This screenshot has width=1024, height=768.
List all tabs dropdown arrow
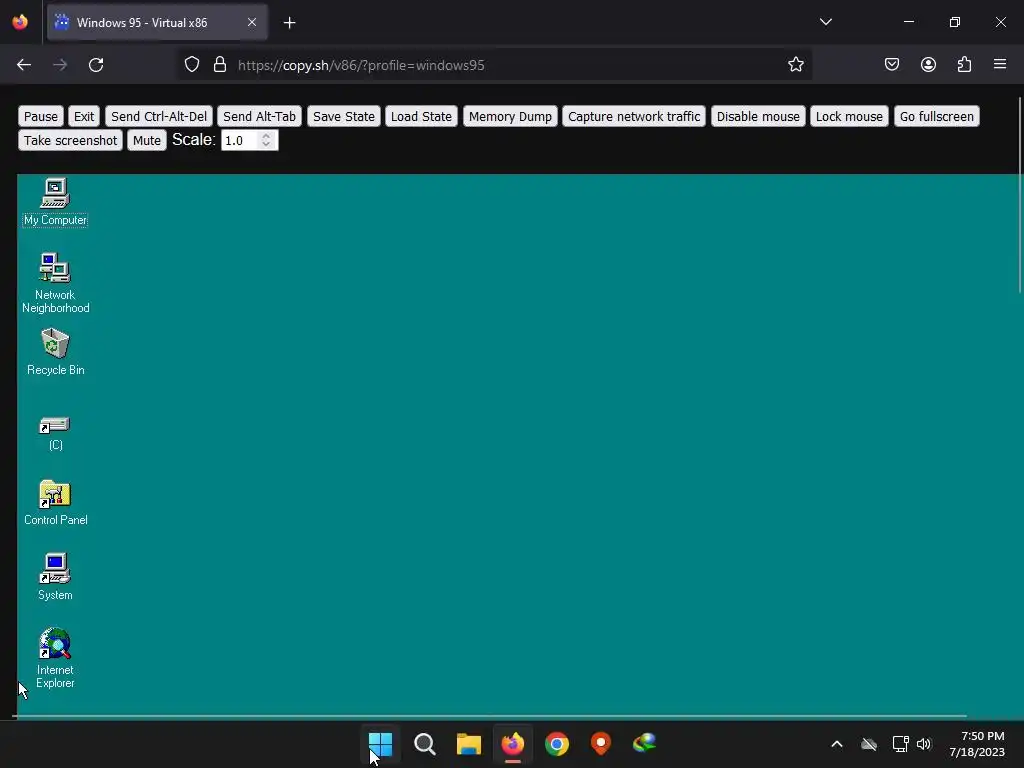(825, 22)
